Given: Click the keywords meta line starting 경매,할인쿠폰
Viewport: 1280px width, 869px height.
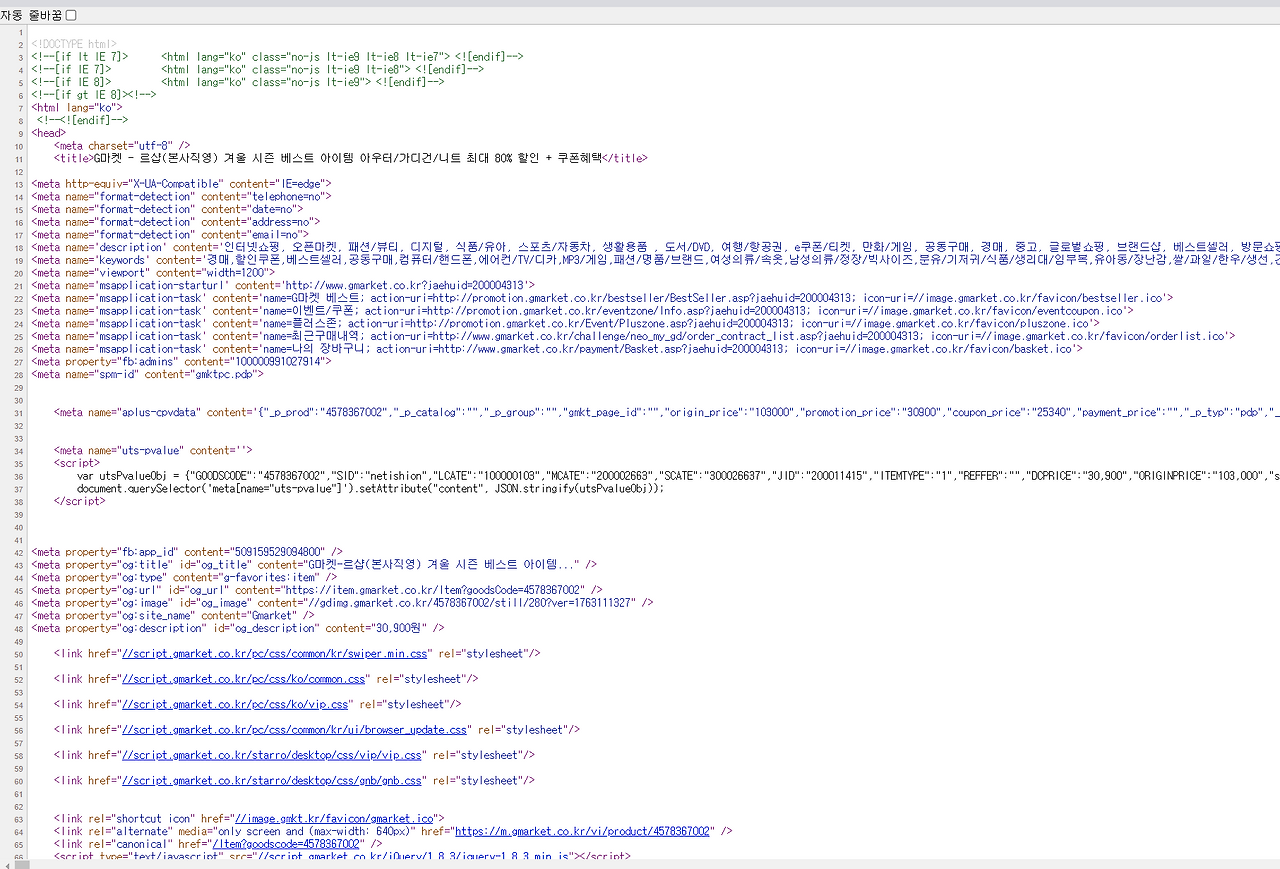Looking at the screenshot, I should [655, 259].
